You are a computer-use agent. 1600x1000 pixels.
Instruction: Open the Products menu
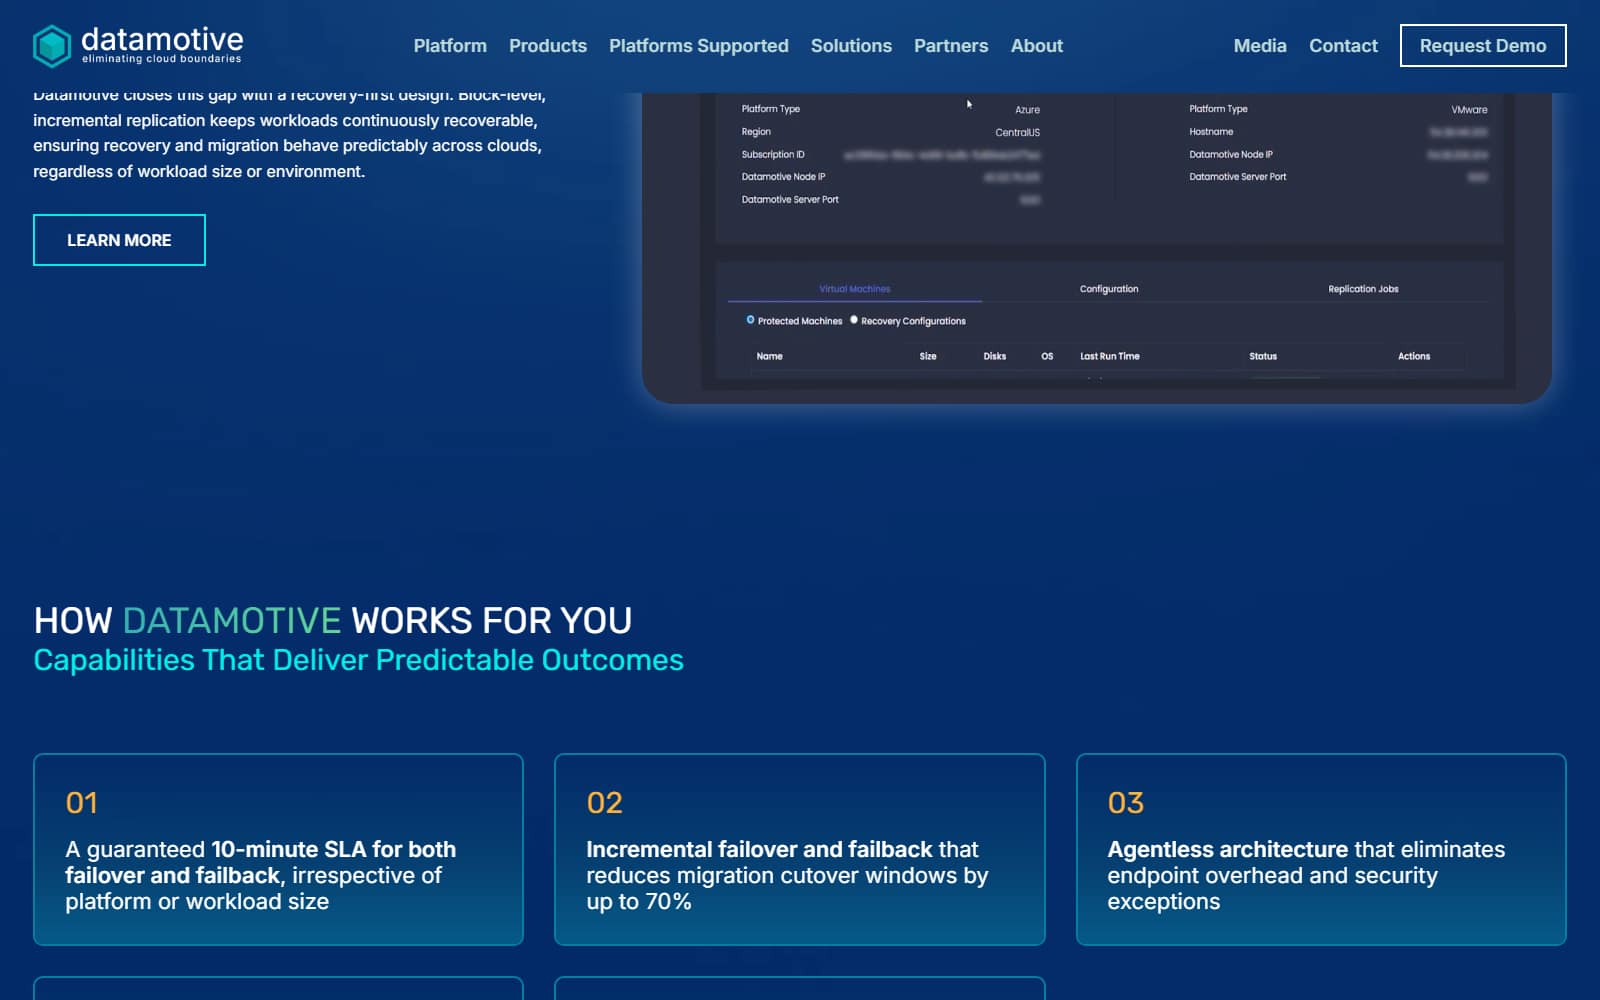click(x=548, y=46)
